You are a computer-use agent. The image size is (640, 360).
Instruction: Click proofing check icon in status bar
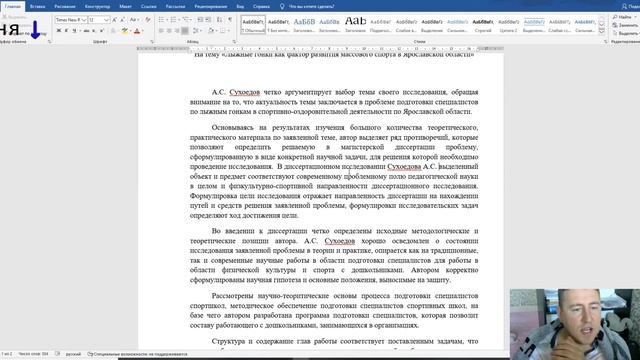(x=58, y=354)
